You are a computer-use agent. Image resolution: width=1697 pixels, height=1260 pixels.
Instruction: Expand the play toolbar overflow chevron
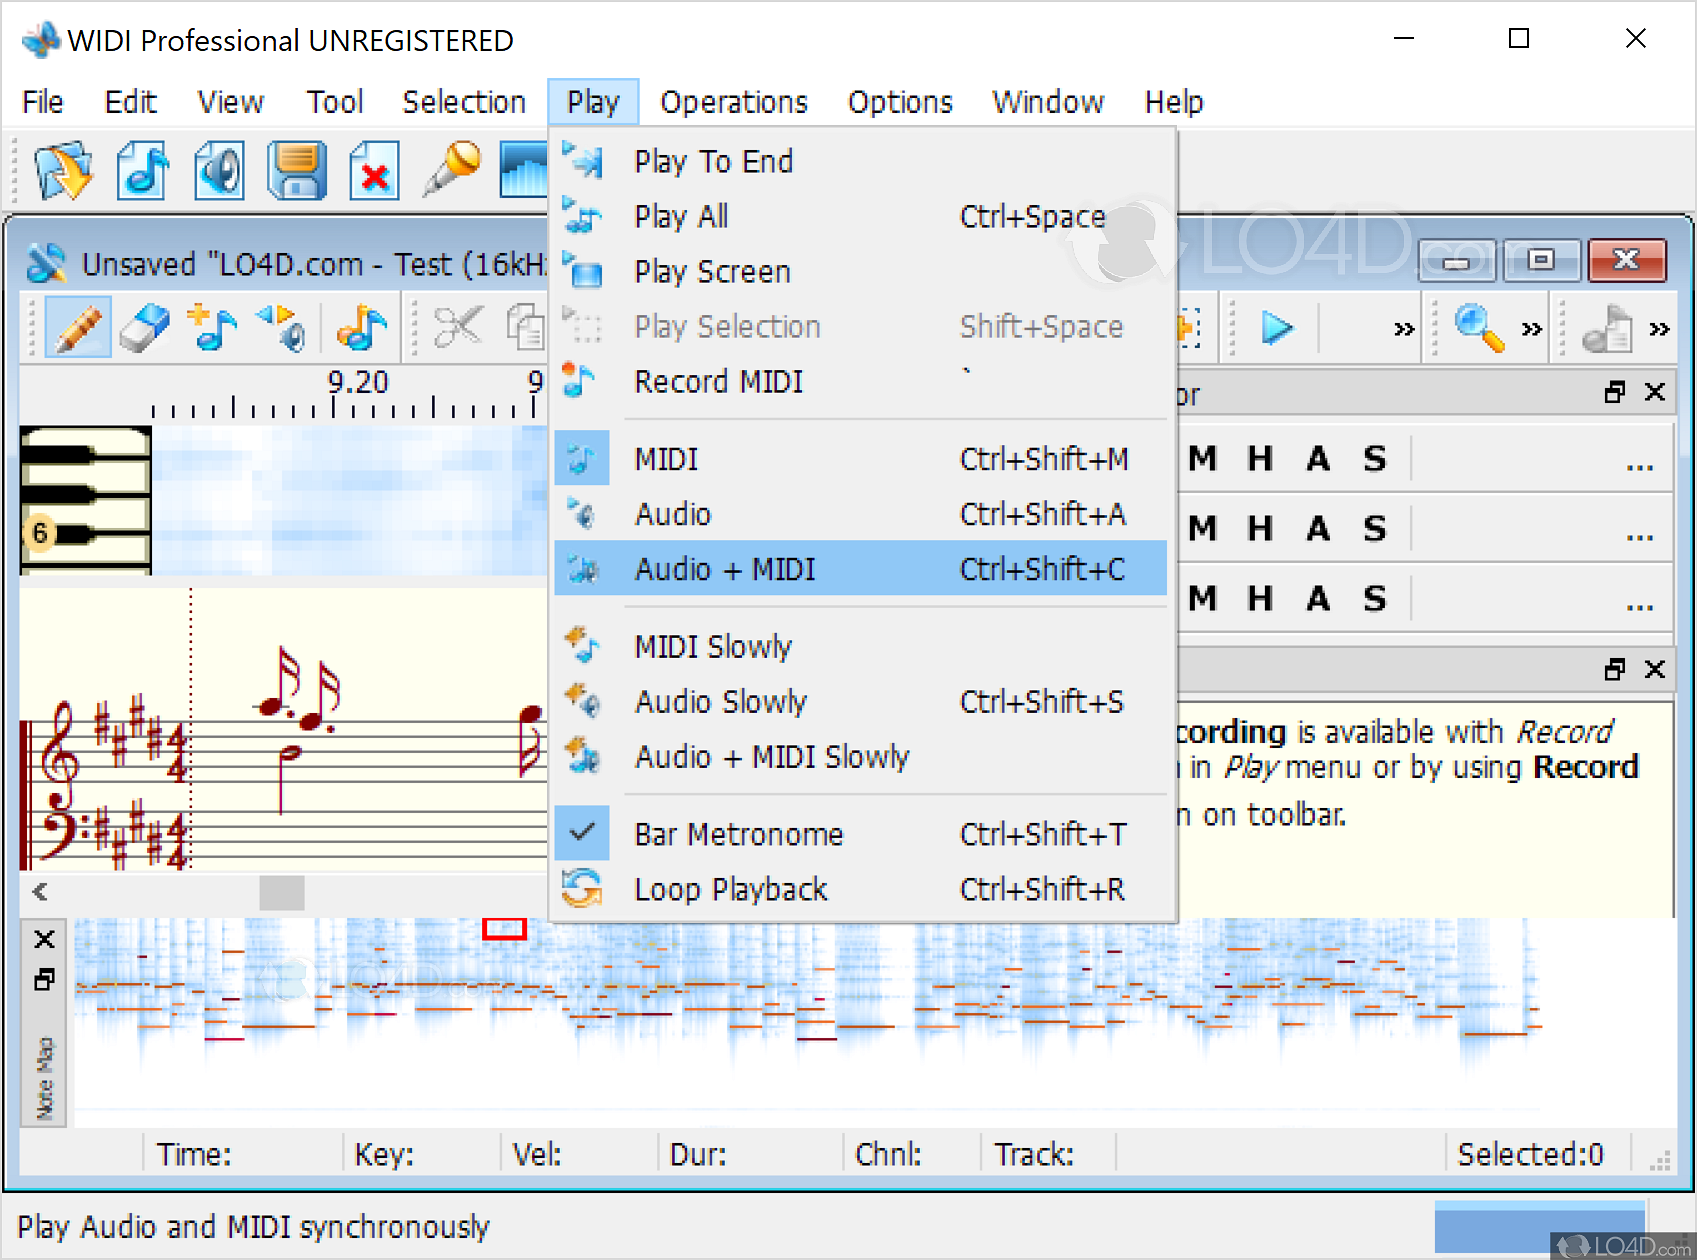pyautogui.click(x=1404, y=329)
